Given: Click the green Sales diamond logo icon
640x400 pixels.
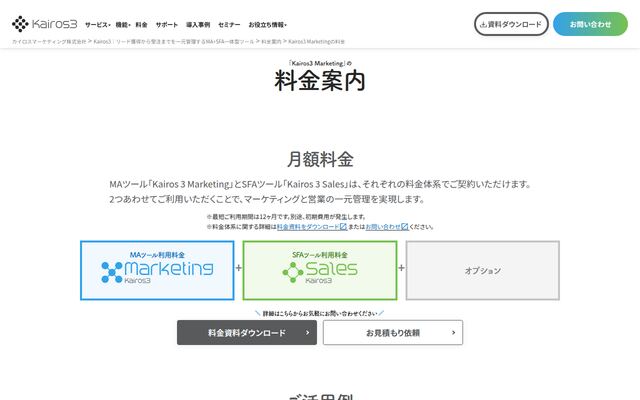Looking at the screenshot, I should [x=293, y=272].
